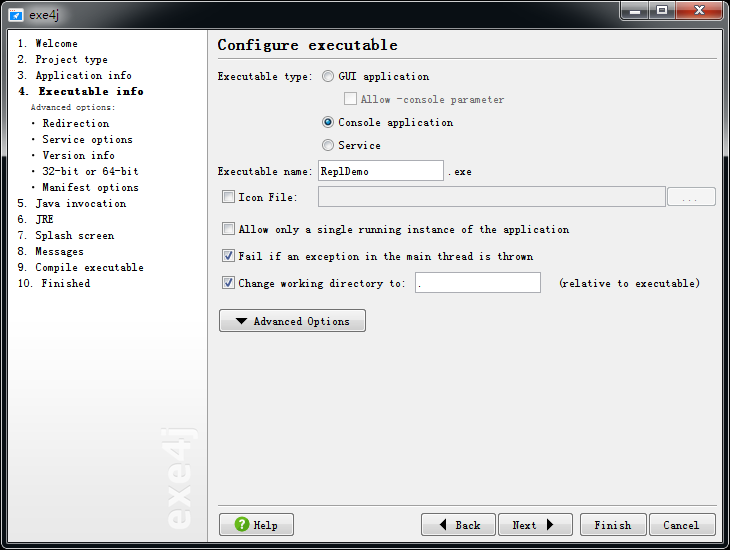Screen dimensions: 730x550
Task: Open 32-bit or 64-bit settings
Action: point(90,171)
